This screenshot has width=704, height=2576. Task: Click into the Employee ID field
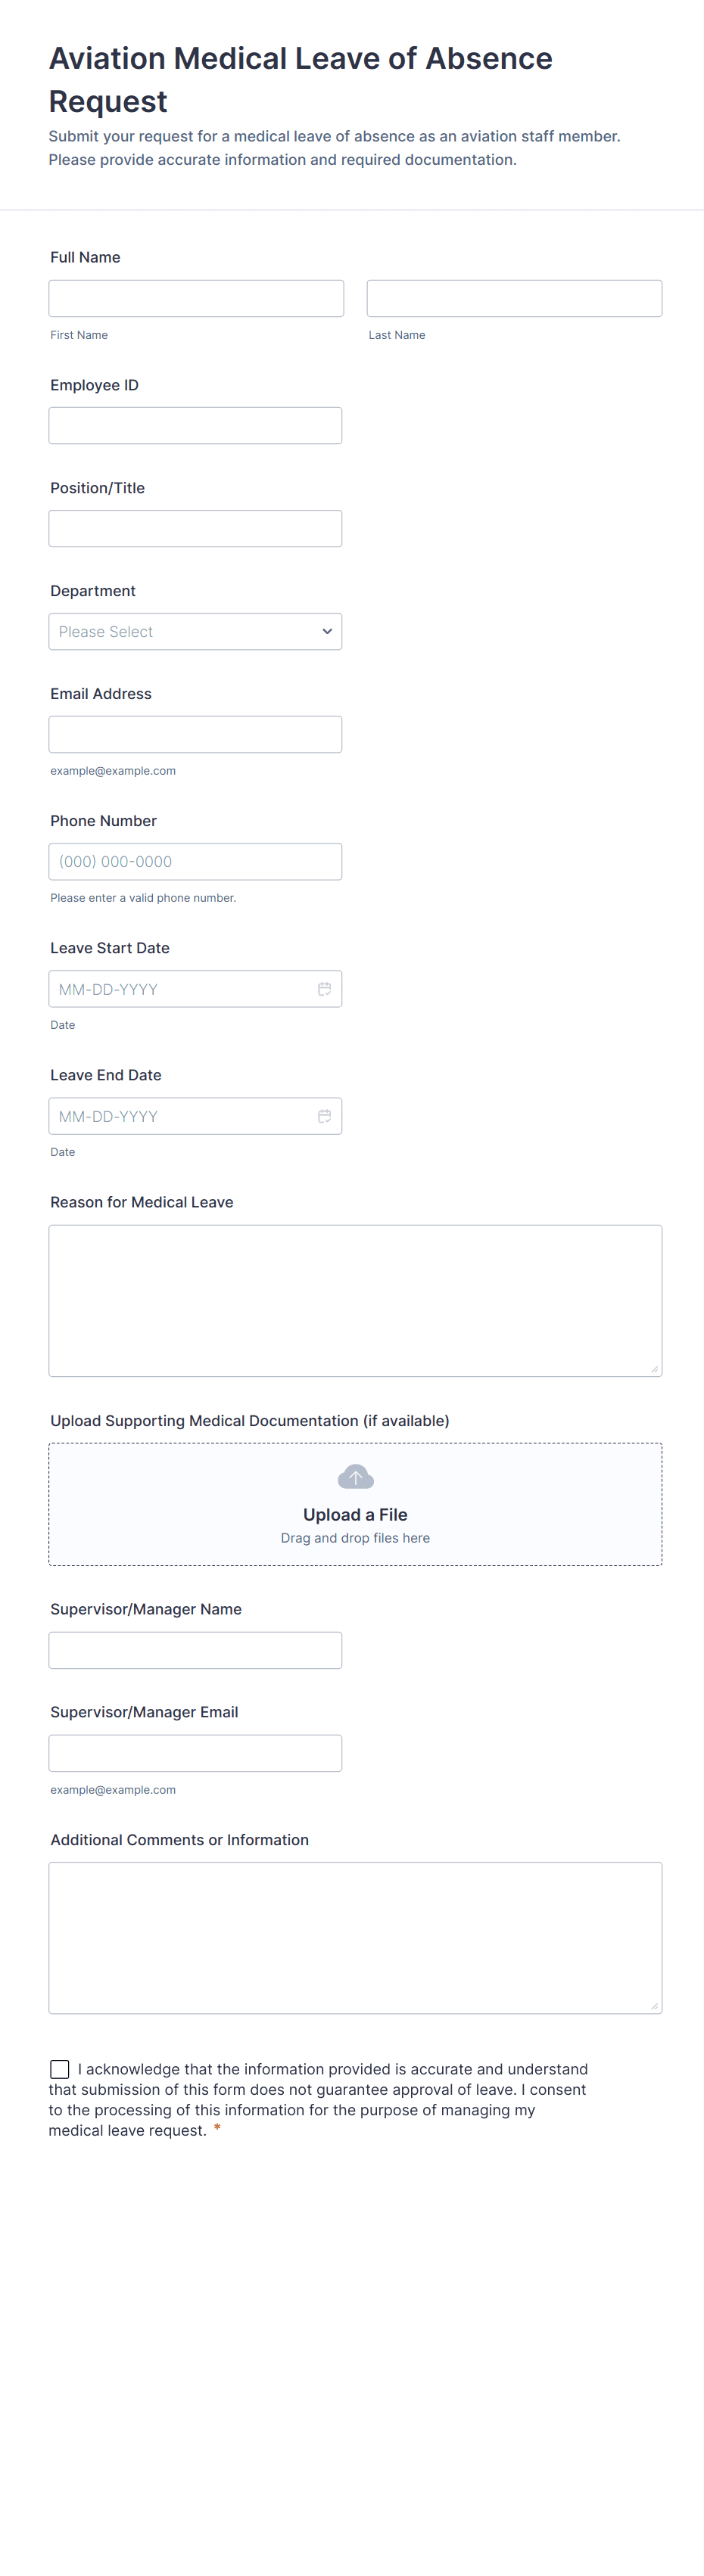pos(195,426)
